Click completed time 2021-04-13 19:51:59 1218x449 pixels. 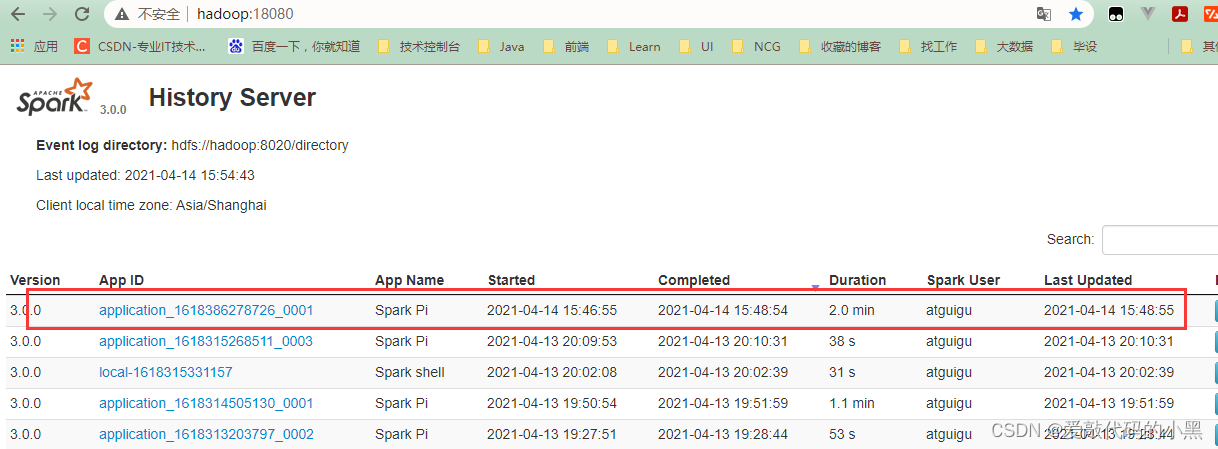[x=723, y=403]
